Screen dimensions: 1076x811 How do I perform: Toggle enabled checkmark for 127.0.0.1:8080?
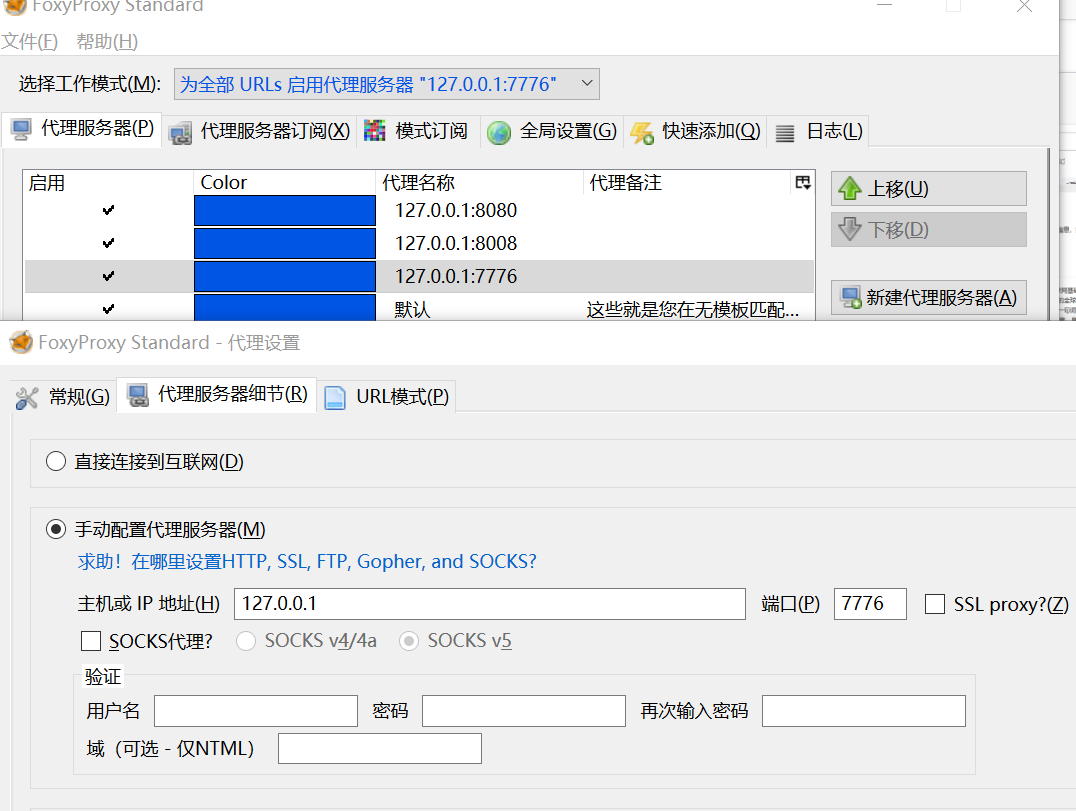point(108,210)
